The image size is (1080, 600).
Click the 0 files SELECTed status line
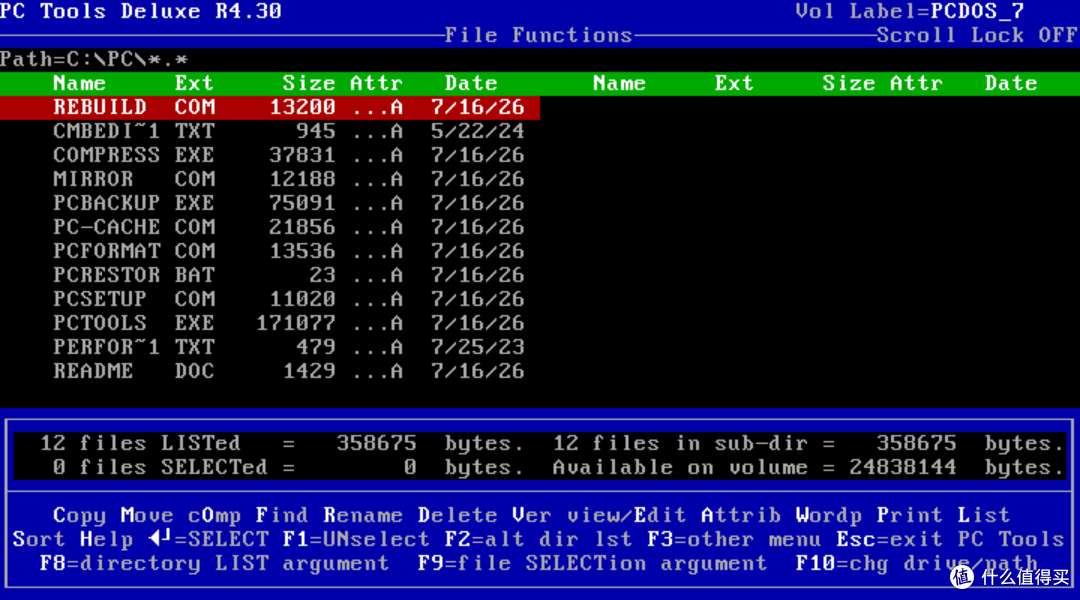point(289,468)
